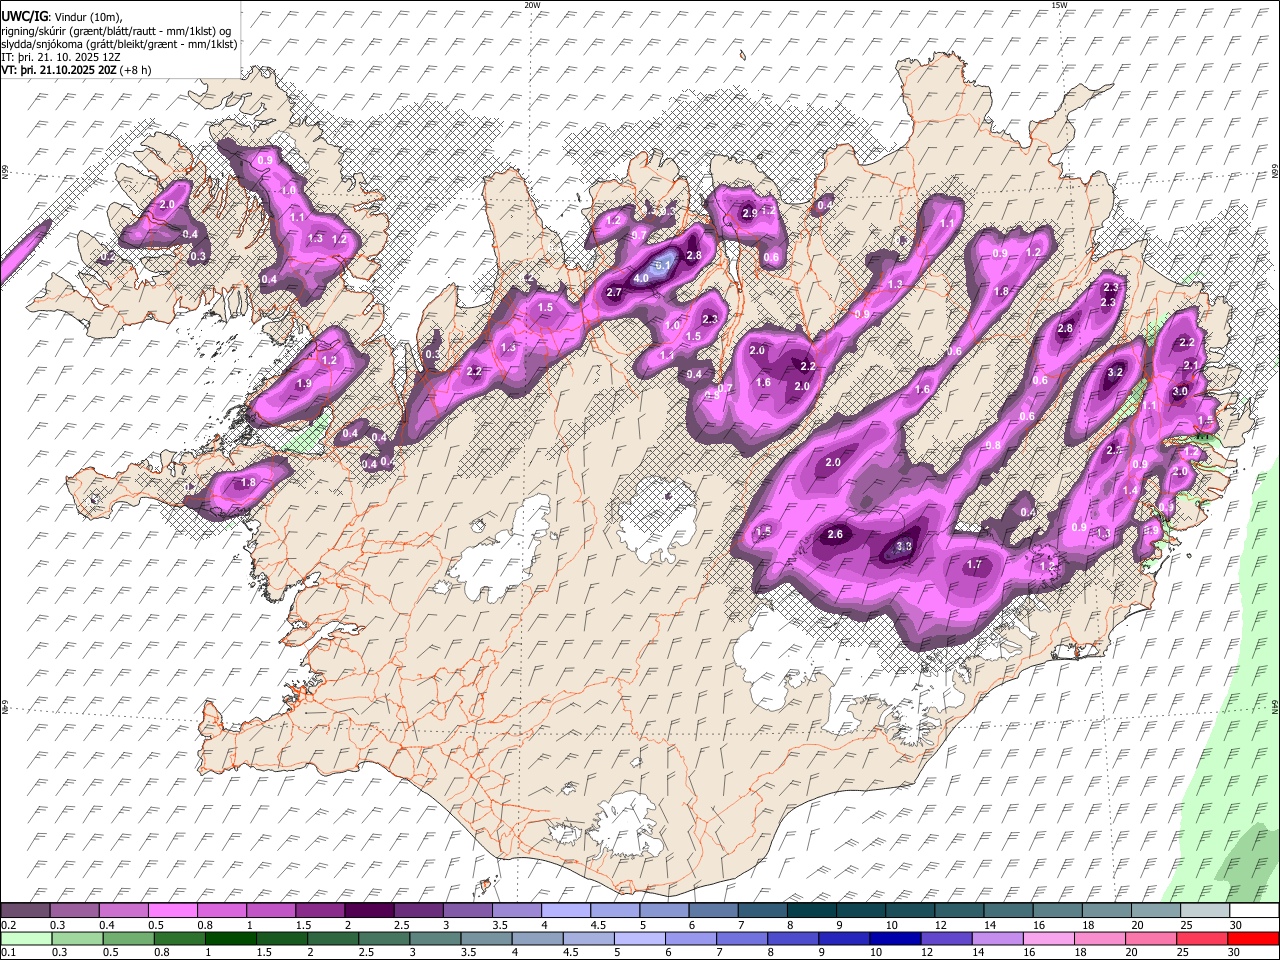The height and width of the screenshot is (960, 1280).
Task: Click the 15W longitude label
Action: (x=1059, y=5)
